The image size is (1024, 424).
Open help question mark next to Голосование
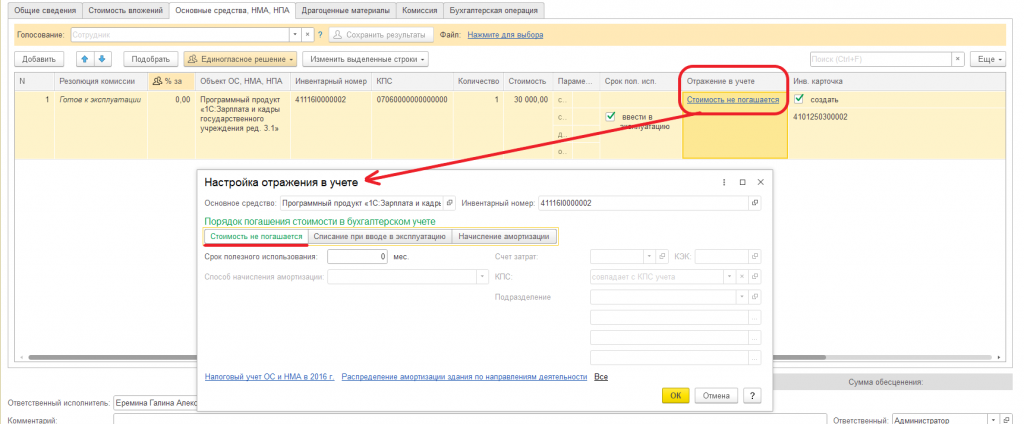[320, 35]
